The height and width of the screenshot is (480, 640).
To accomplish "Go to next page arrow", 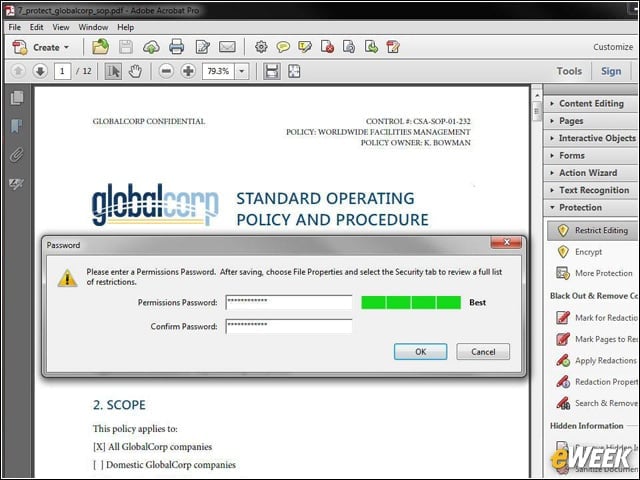I will pos(40,71).
